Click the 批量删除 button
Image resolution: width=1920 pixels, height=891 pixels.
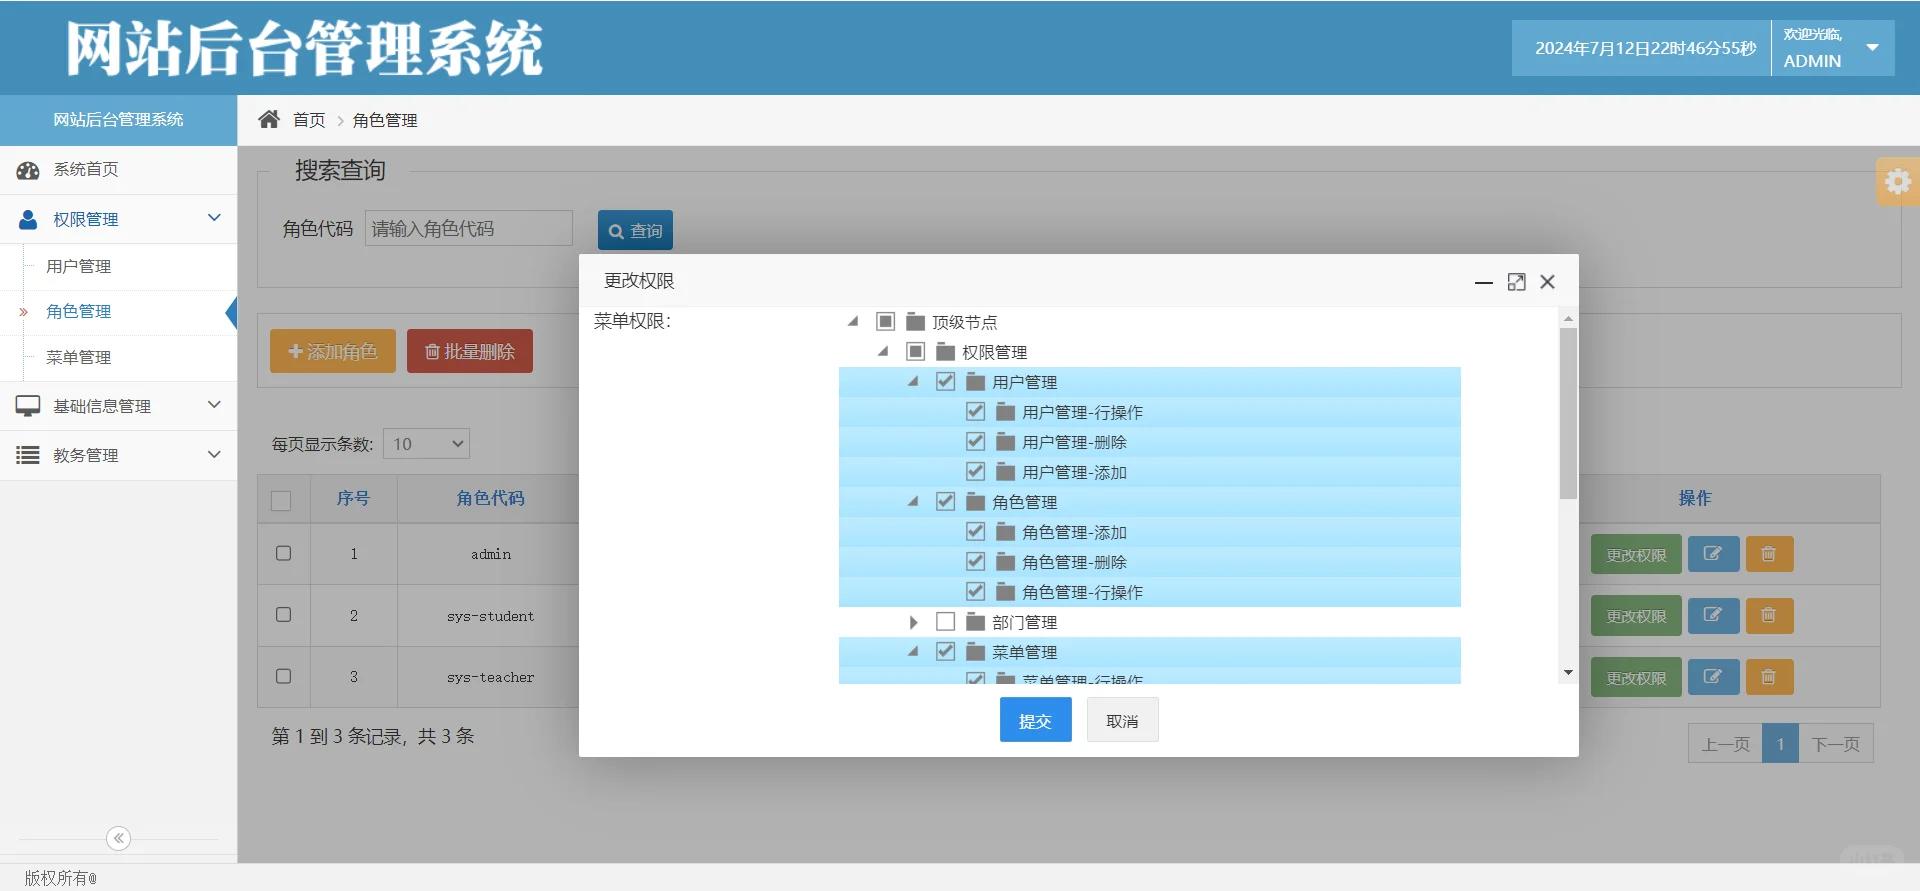(x=470, y=351)
